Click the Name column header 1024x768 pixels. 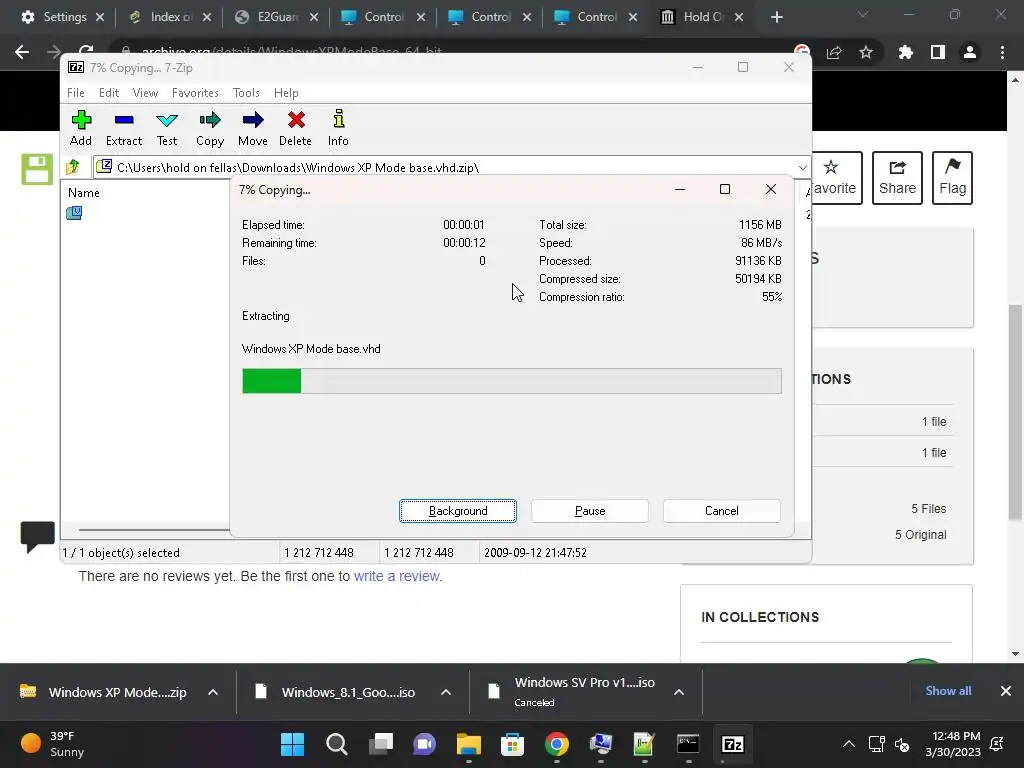click(x=84, y=193)
